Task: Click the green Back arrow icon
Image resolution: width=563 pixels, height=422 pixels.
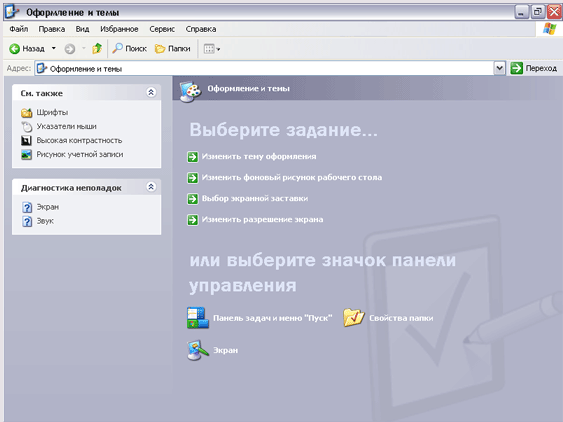Action: [x=14, y=49]
